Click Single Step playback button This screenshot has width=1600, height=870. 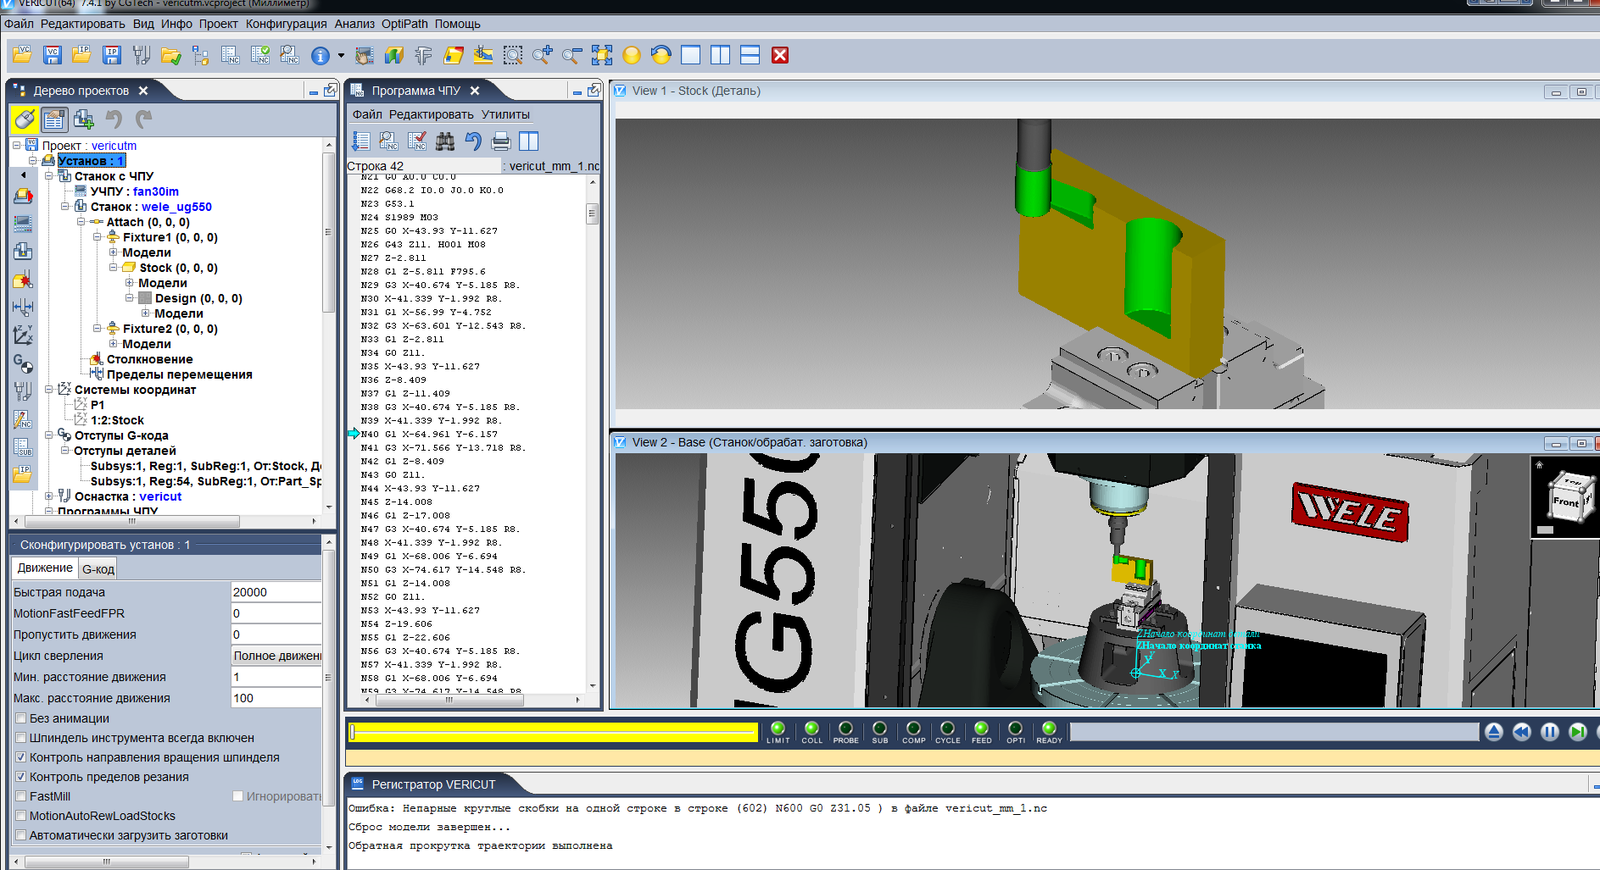(1578, 732)
